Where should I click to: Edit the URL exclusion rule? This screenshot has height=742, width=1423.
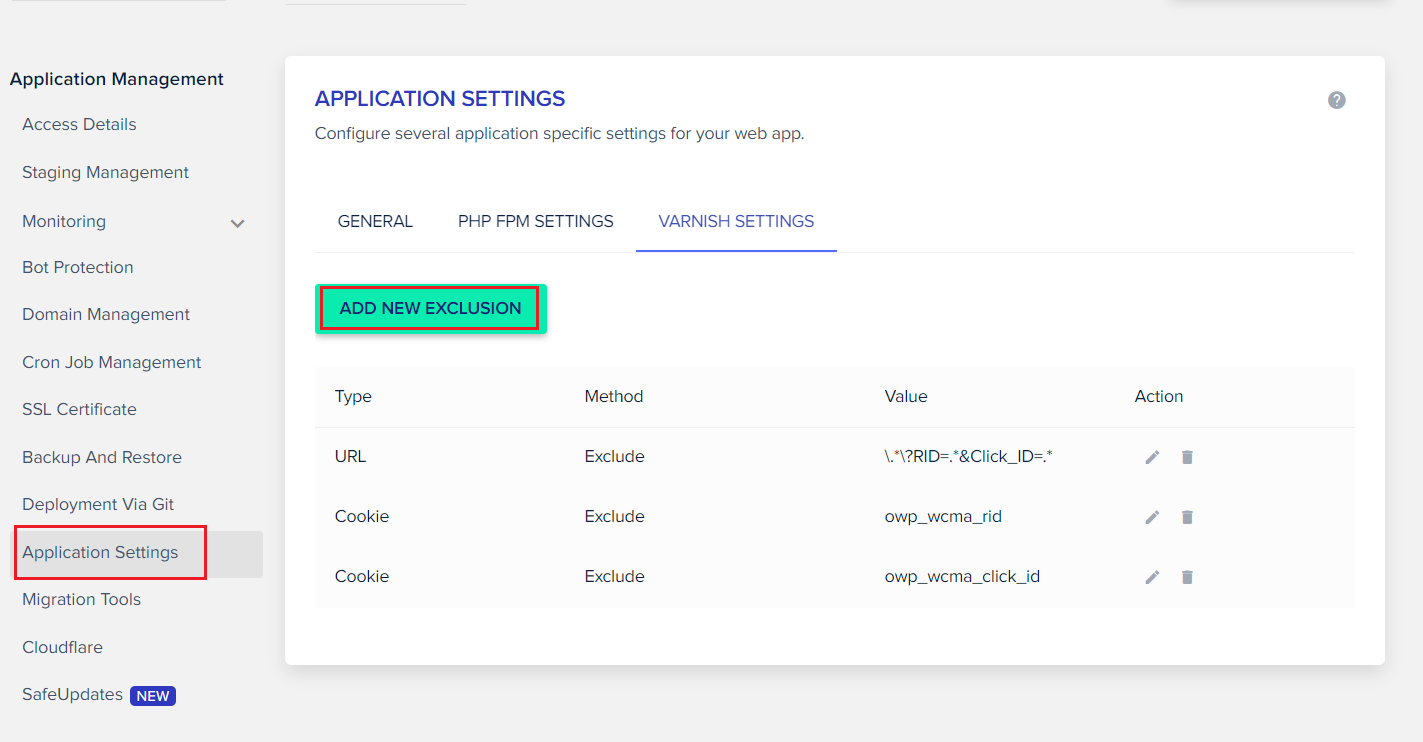[x=1152, y=457]
